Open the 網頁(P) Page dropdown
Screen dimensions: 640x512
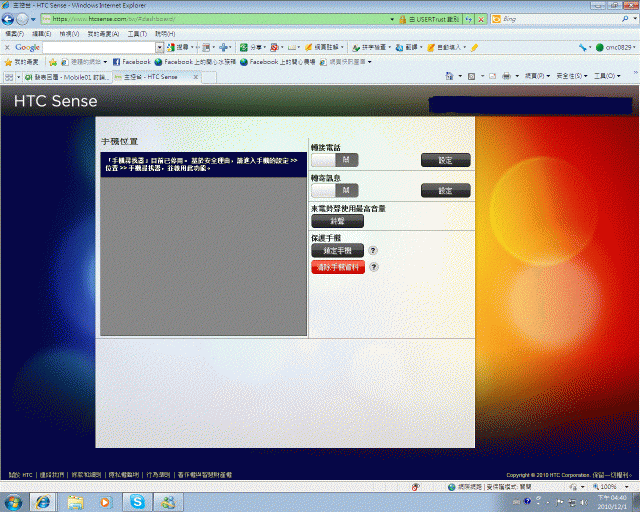[x=537, y=76]
